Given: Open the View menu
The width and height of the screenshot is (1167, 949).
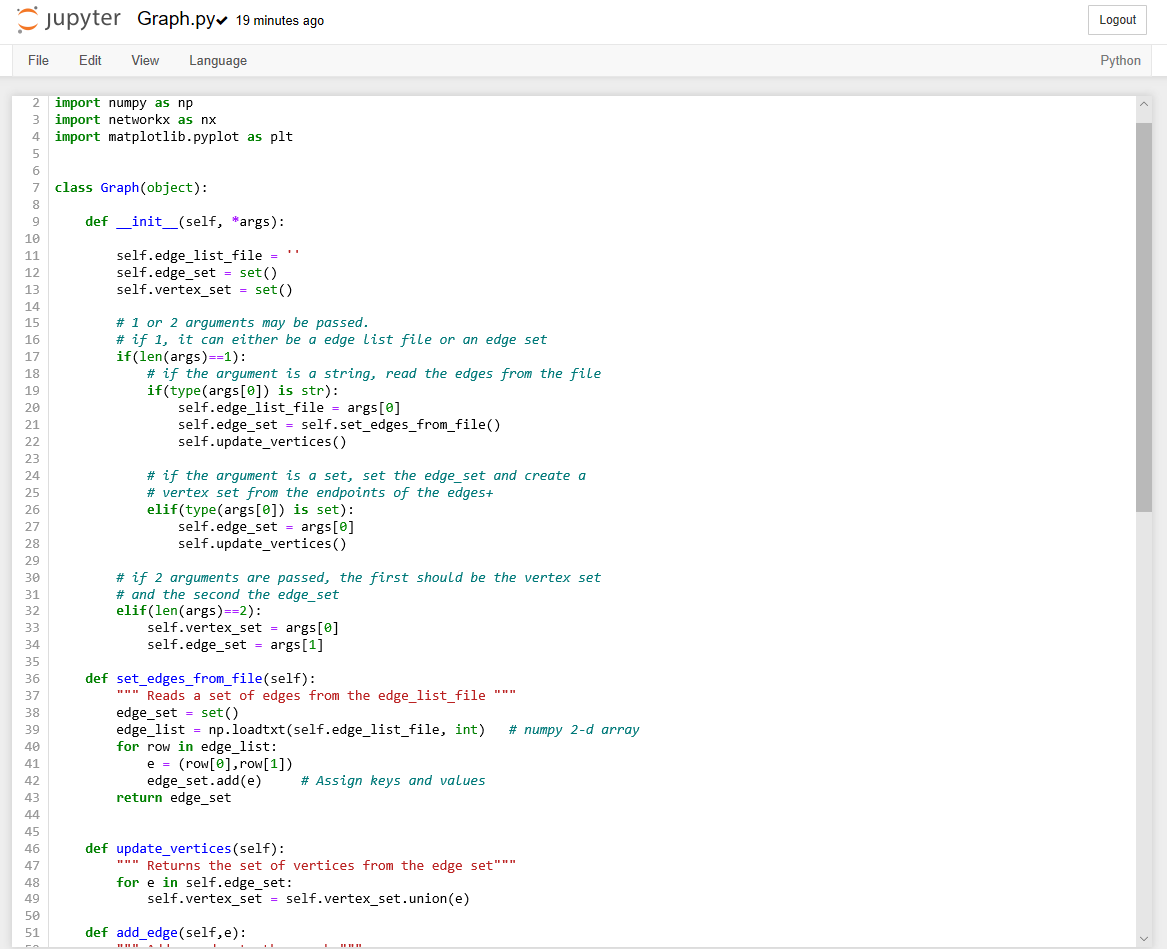Looking at the screenshot, I should click(x=145, y=60).
